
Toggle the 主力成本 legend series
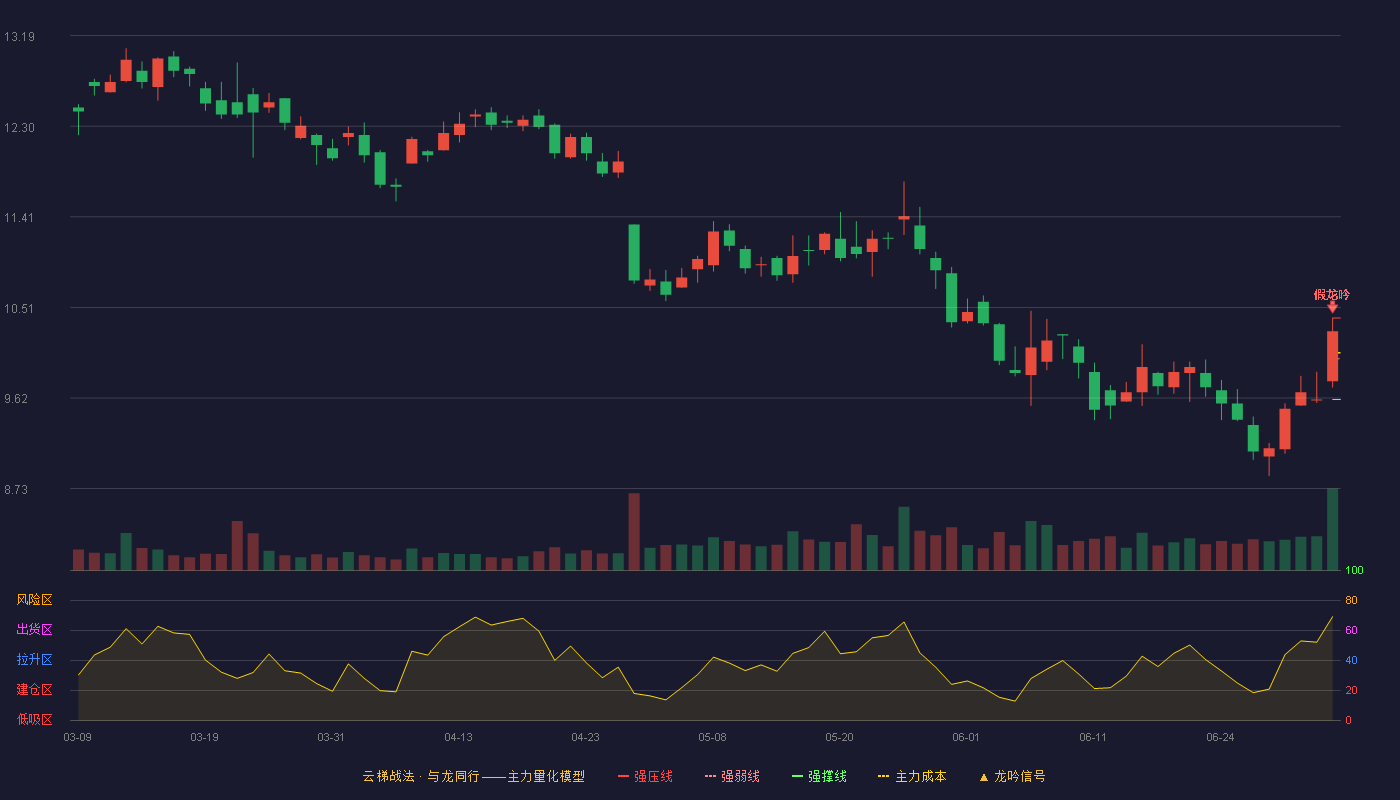coord(912,776)
